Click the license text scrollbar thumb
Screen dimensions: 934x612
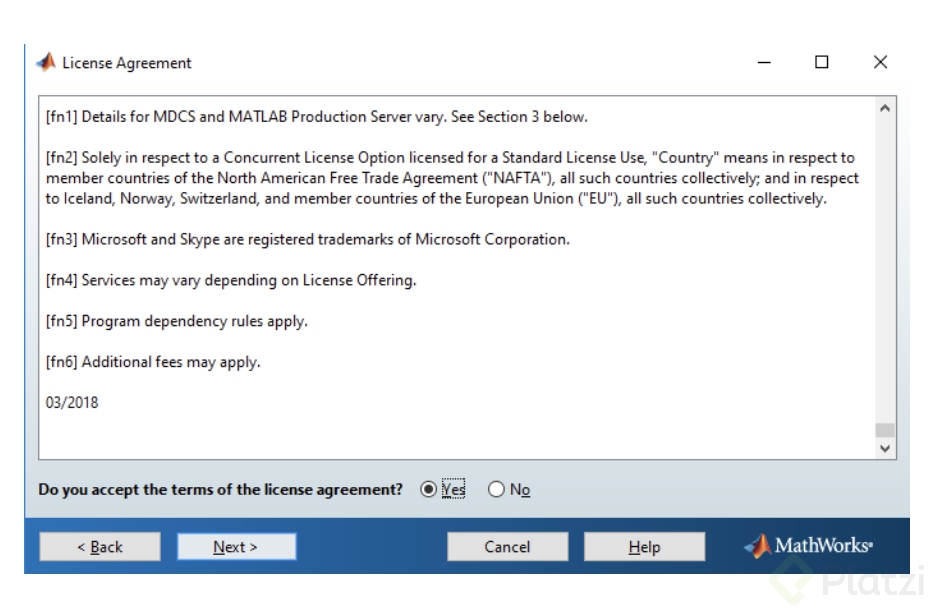[x=885, y=430]
